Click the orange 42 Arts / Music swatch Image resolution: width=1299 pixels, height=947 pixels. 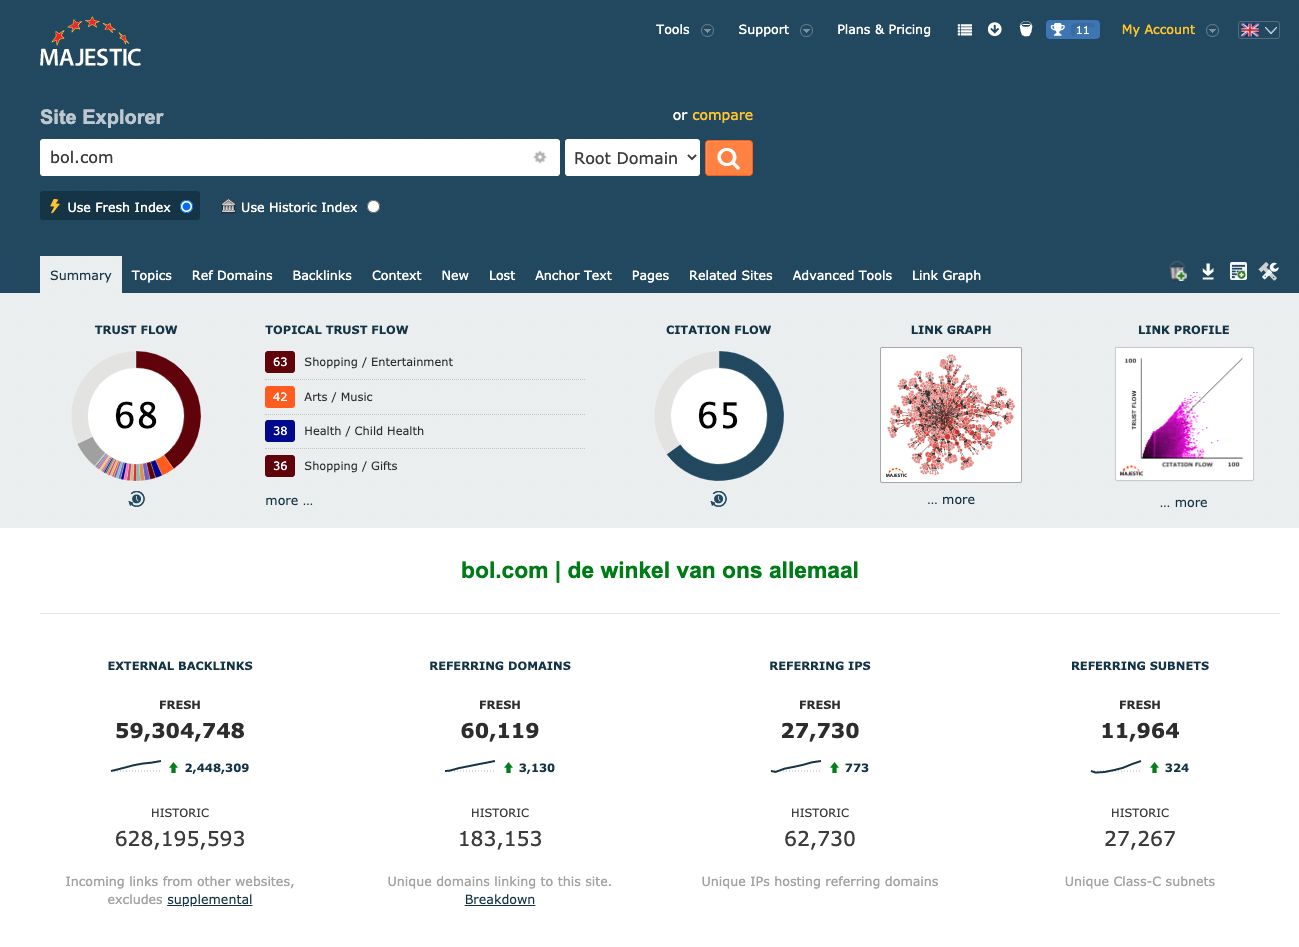coord(280,397)
